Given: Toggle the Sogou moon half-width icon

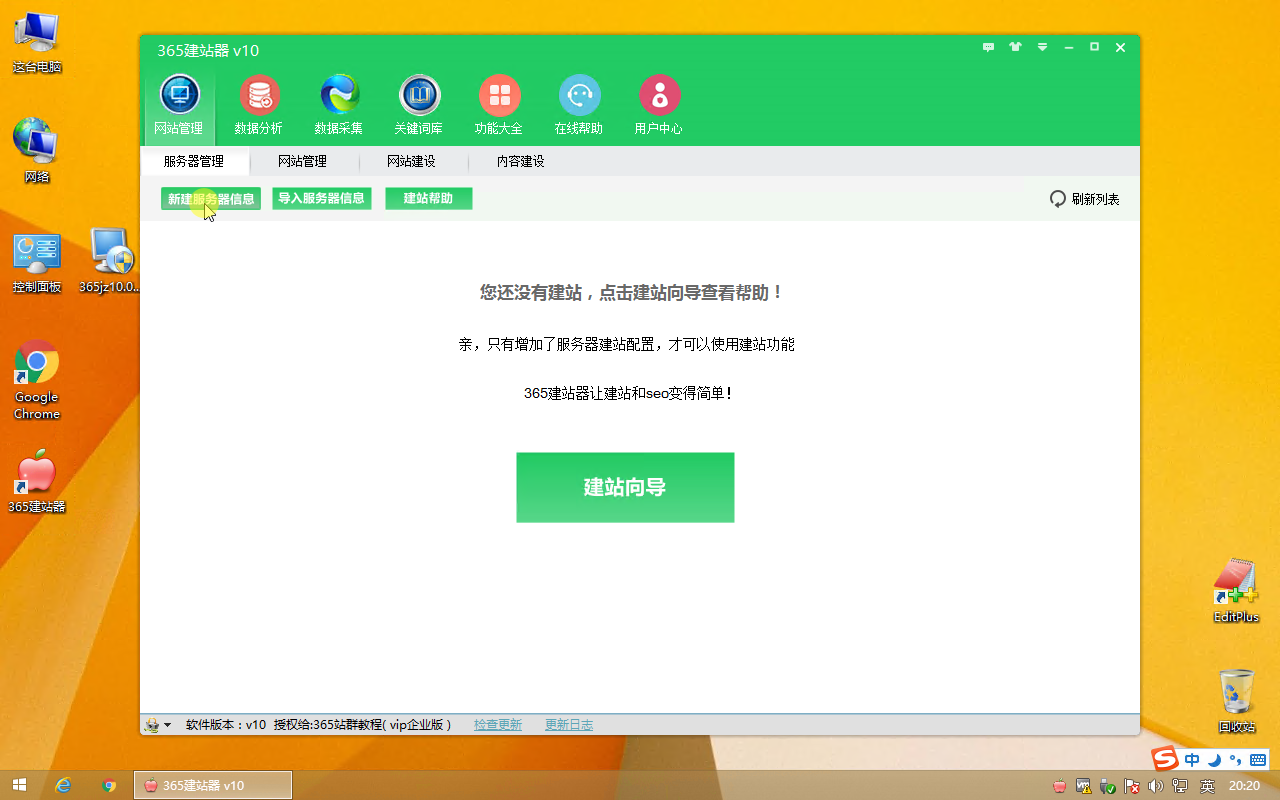Looking at the screenshot, I should coord(1214,760).
